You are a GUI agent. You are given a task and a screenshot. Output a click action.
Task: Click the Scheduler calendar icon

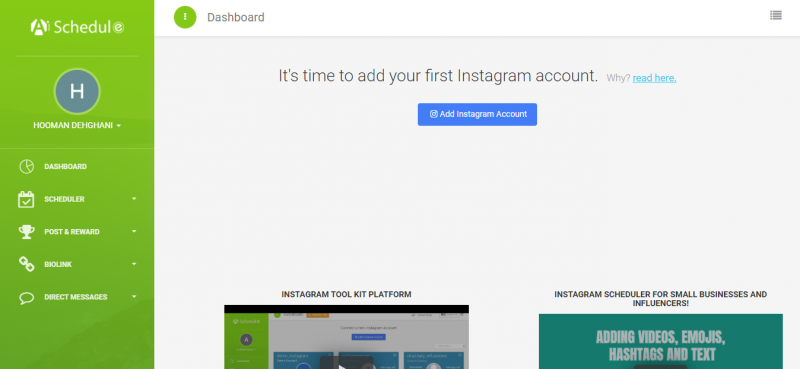[26, 199]
